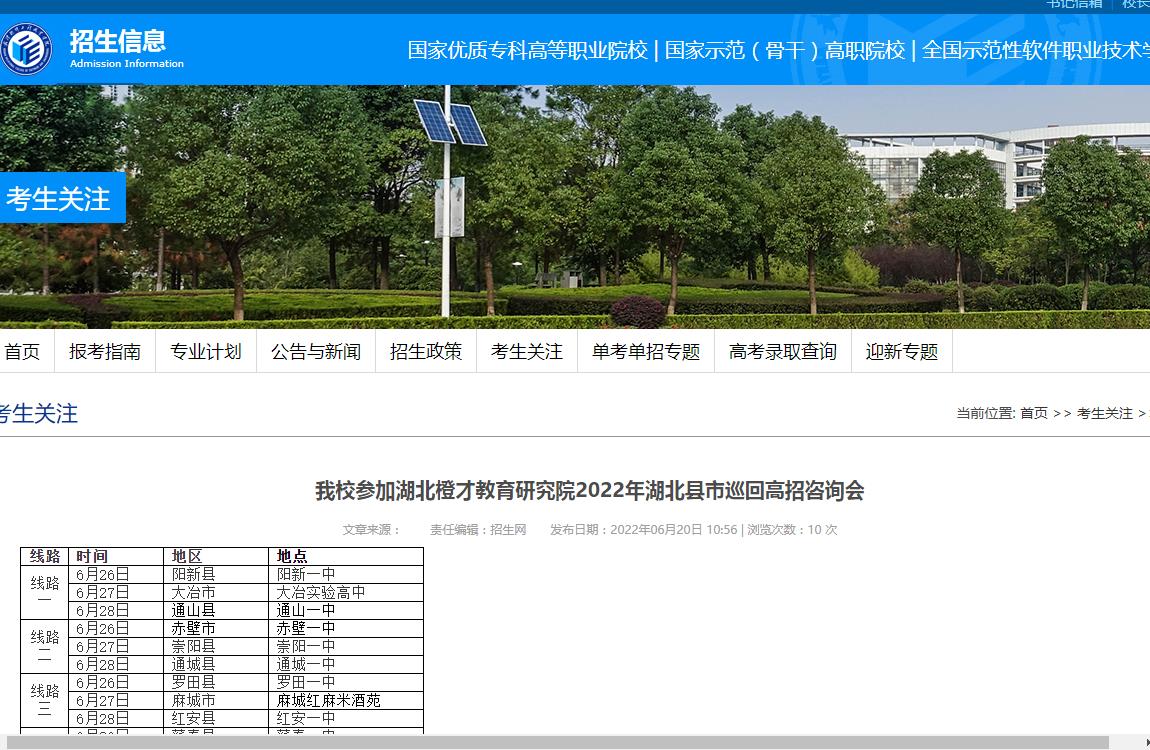
Task: Click 红安县 region cell
Action: (216, 718)
